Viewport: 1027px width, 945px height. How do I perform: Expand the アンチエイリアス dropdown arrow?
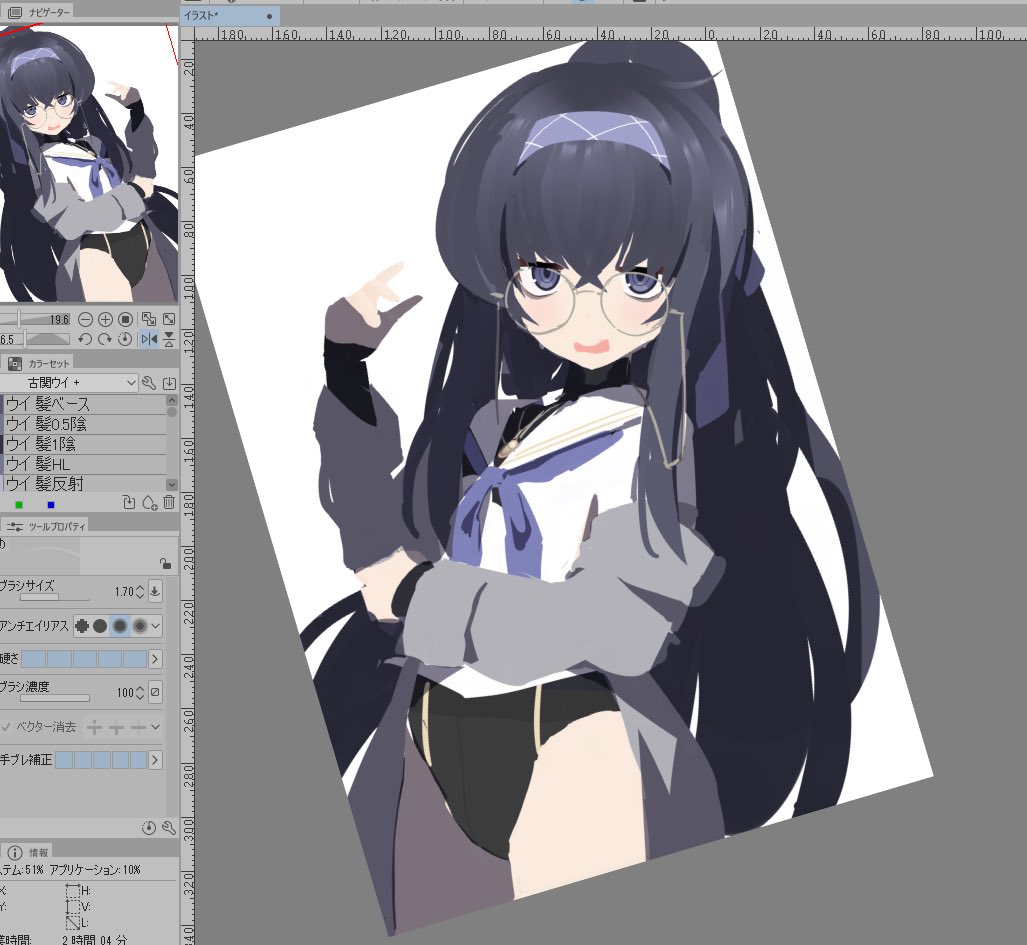coord(155,626)
